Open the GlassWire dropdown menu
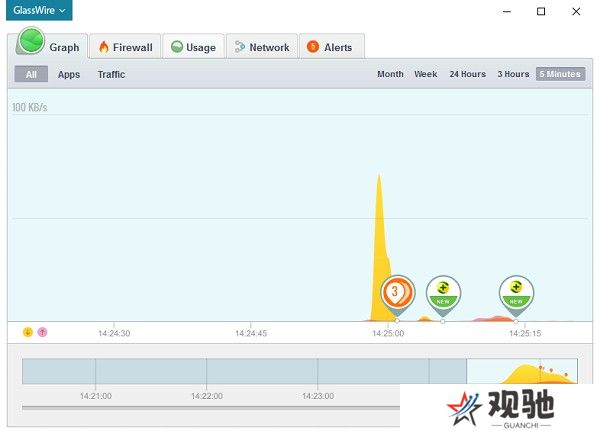 [39, 10]
